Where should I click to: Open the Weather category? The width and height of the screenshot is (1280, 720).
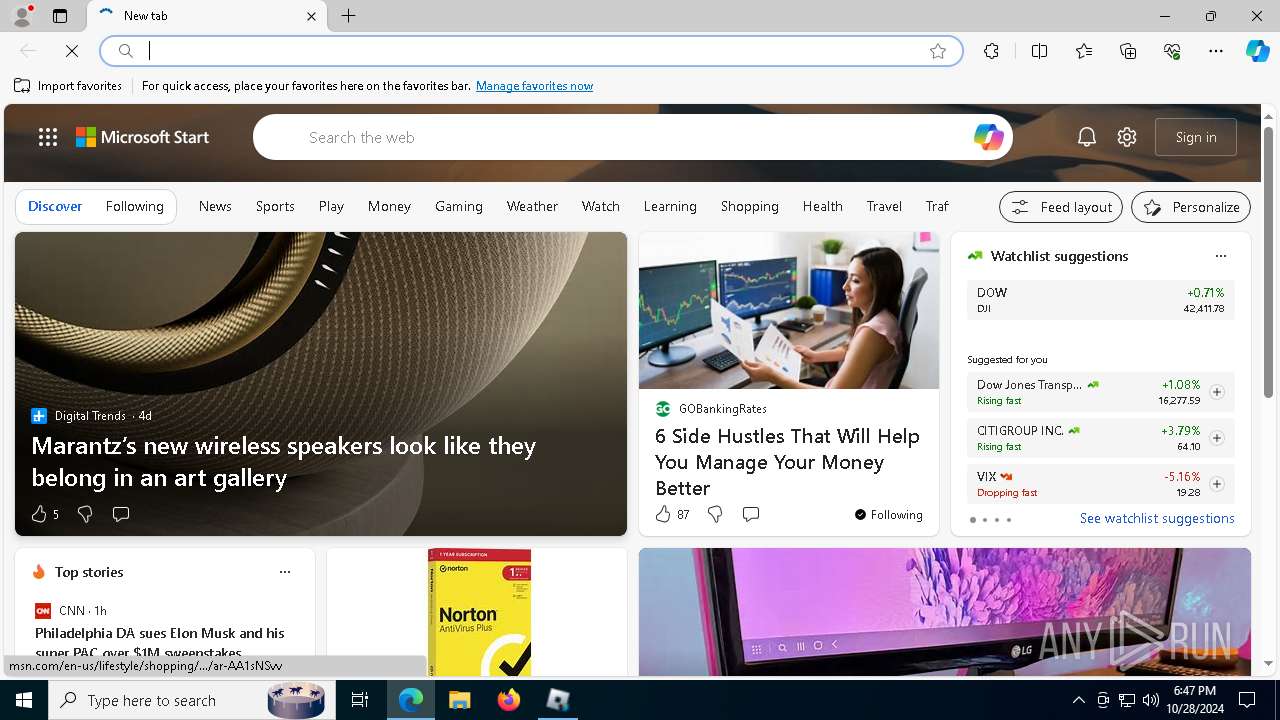pyautogui.click(x=532, y=206)
